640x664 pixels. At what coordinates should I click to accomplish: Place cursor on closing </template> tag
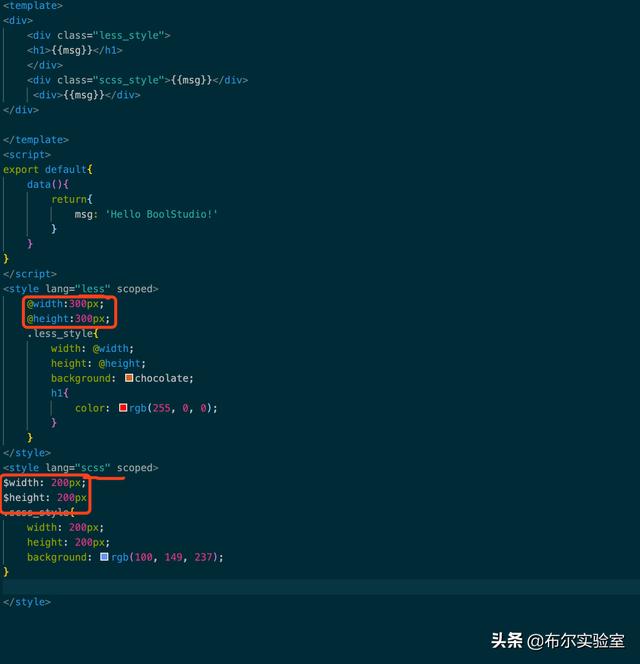tap(36, 140)
